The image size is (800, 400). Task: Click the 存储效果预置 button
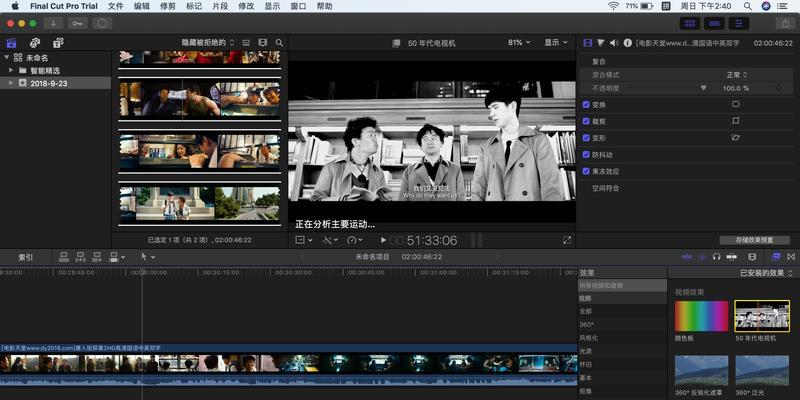pyautogui.click(x=754, y=240)
